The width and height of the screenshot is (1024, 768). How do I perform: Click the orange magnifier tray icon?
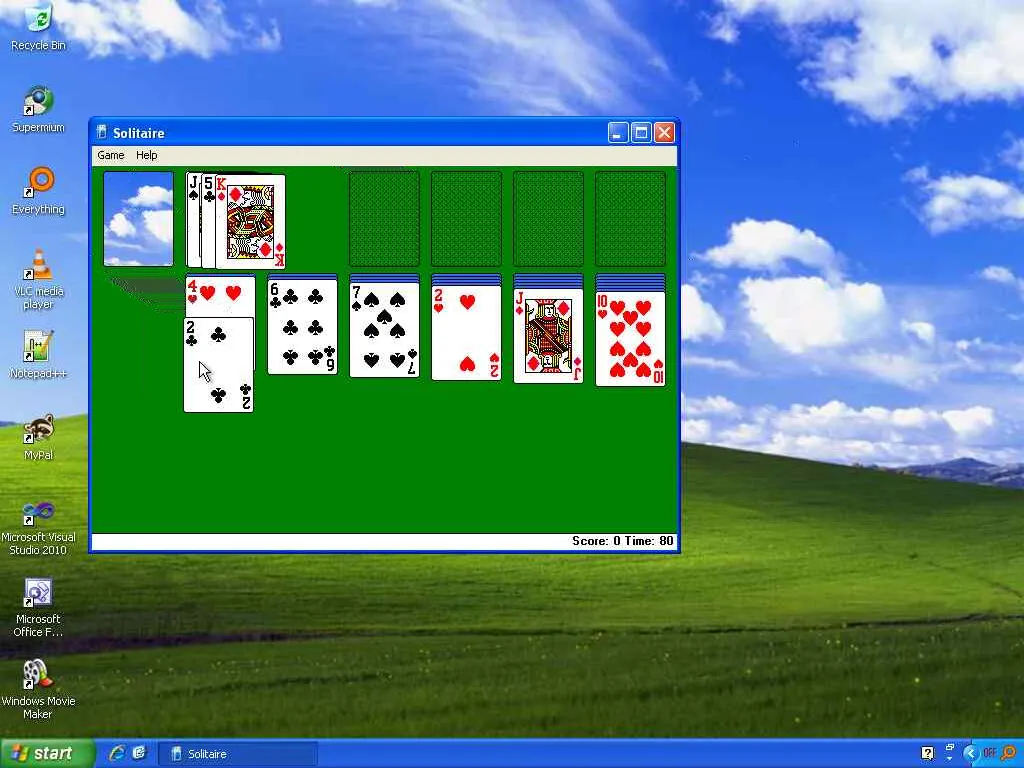1010,754
